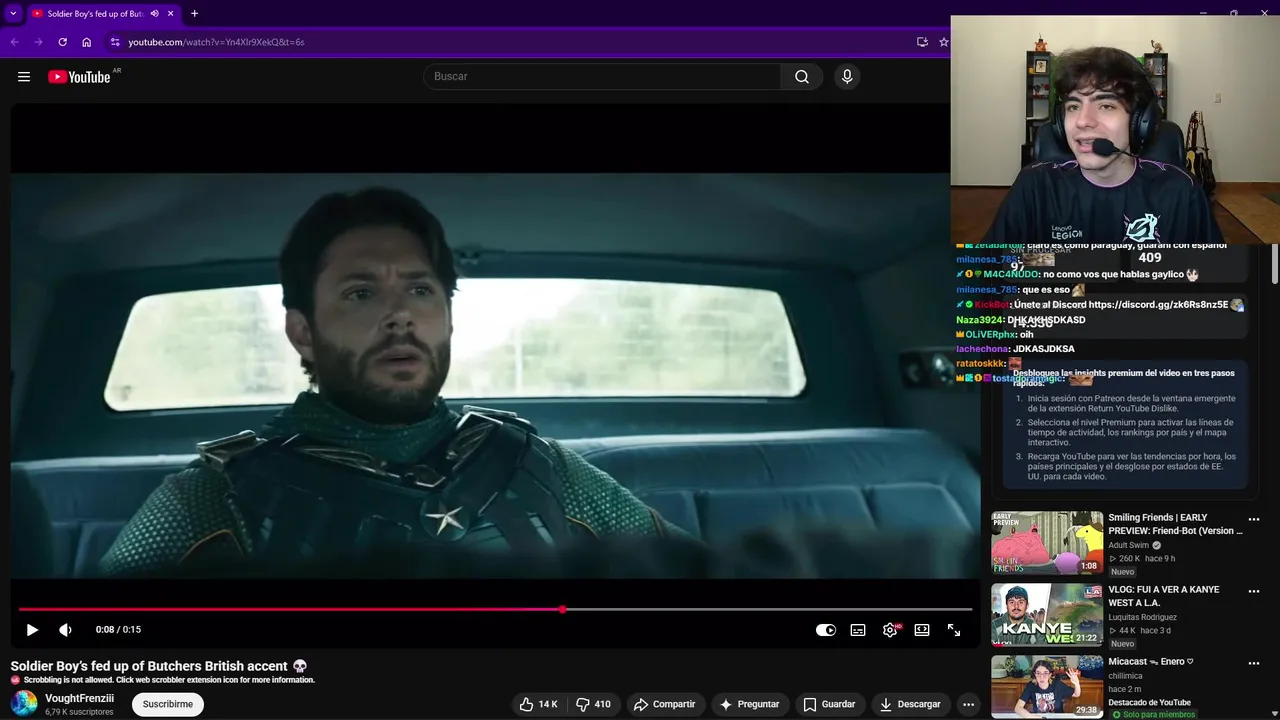Screen dimensions: 1280x720
Task: Toggle the autoplay switch
Action: point(826,630)
